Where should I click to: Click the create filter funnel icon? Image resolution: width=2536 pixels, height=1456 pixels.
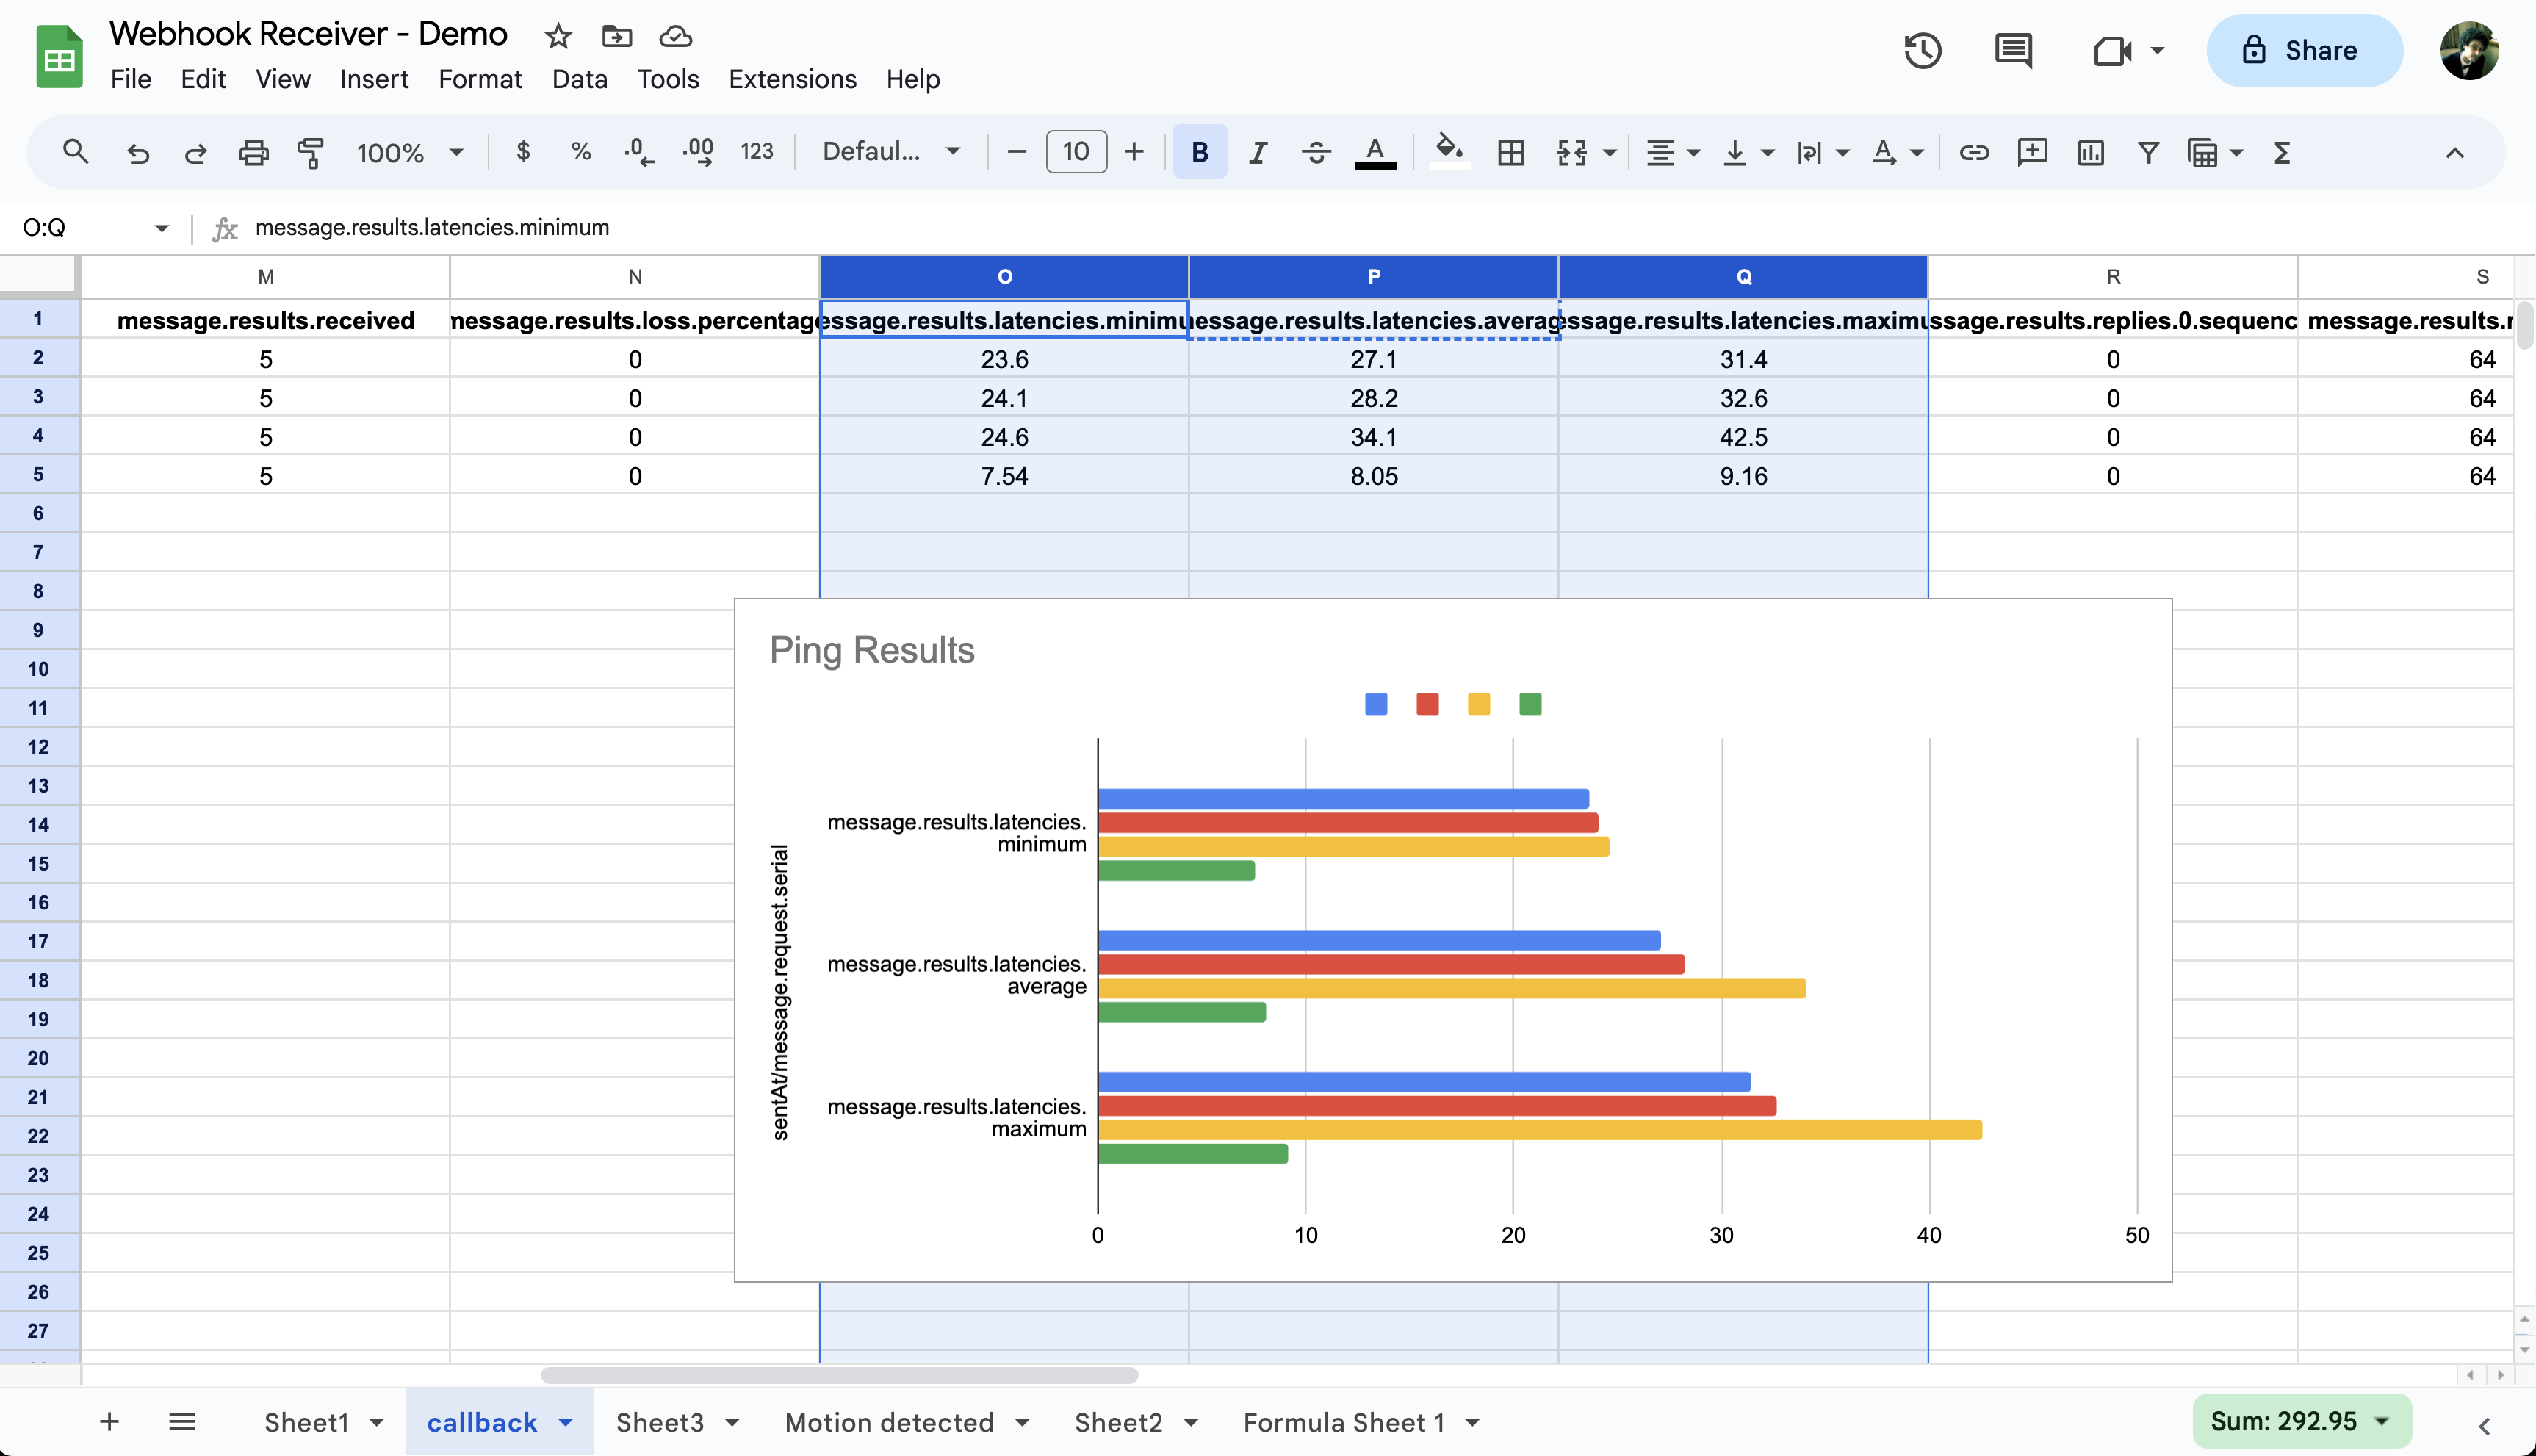pos(2148,152)
